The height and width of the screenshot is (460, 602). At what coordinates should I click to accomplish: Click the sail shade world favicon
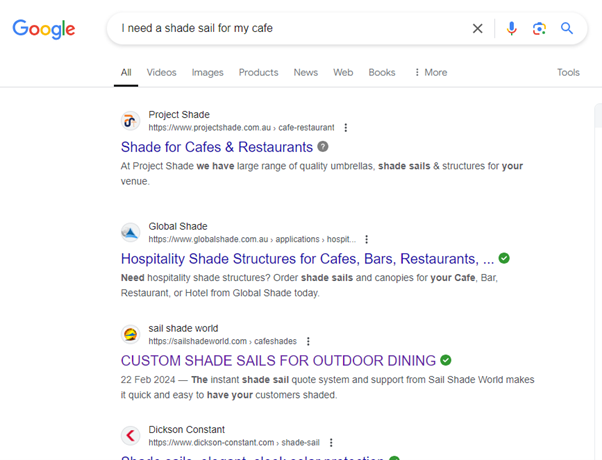pos(131,334)
